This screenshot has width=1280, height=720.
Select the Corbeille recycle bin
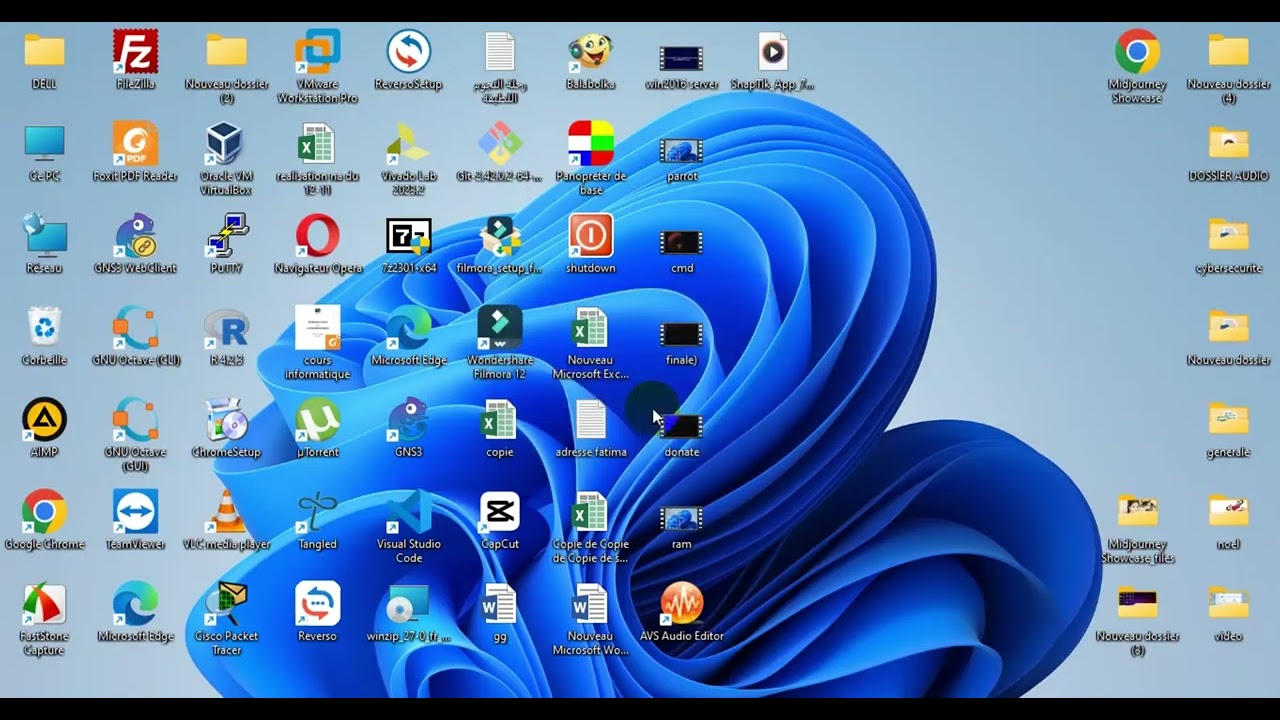44,328
